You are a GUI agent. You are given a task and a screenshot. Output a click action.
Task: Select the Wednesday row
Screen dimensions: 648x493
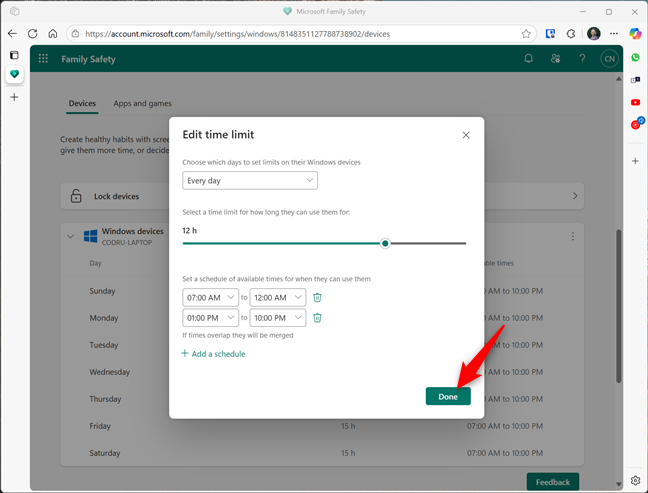pyautogui.click(x=322, y=372)
